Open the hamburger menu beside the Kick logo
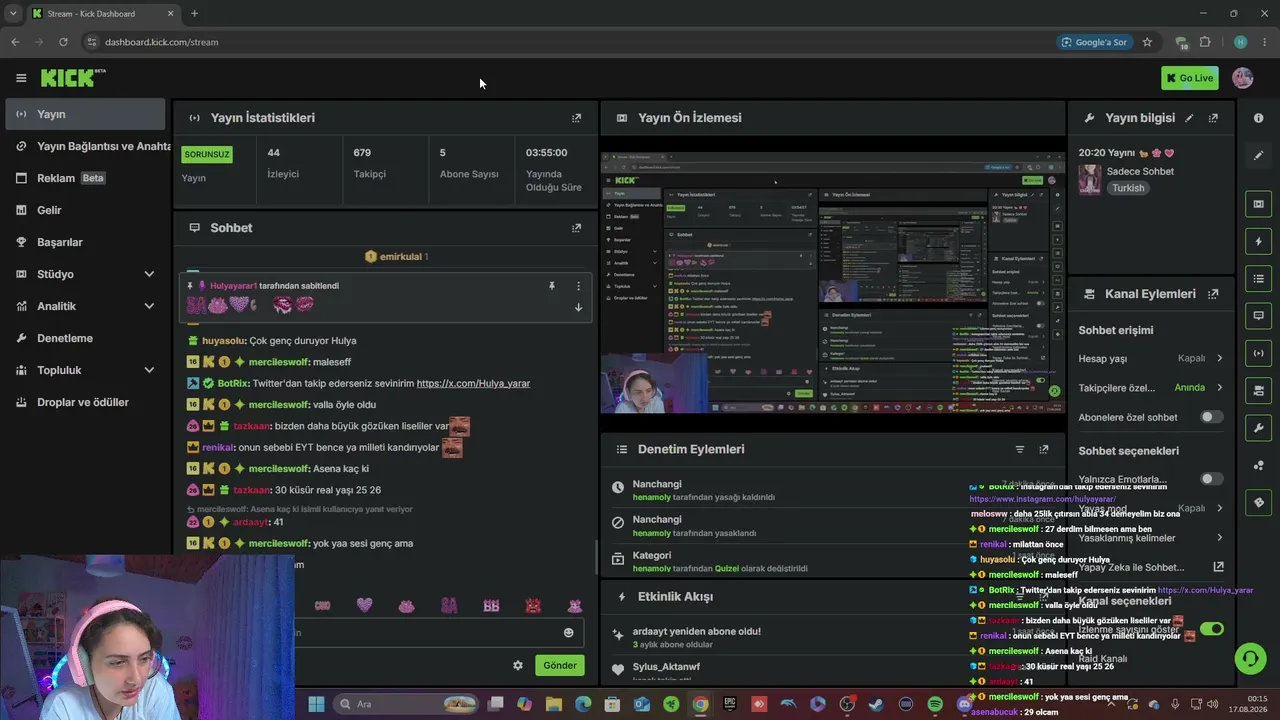 pyautogui.click(x=21, y=78)
